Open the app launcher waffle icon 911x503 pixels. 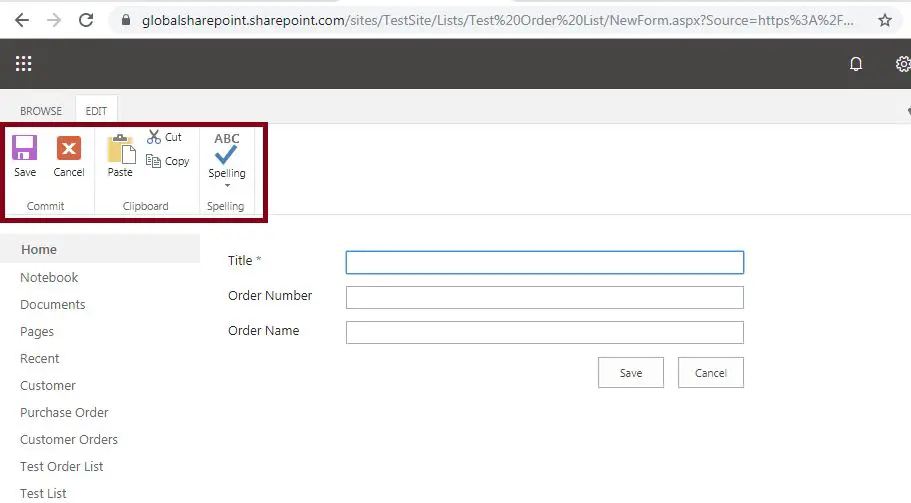point(24,63)
